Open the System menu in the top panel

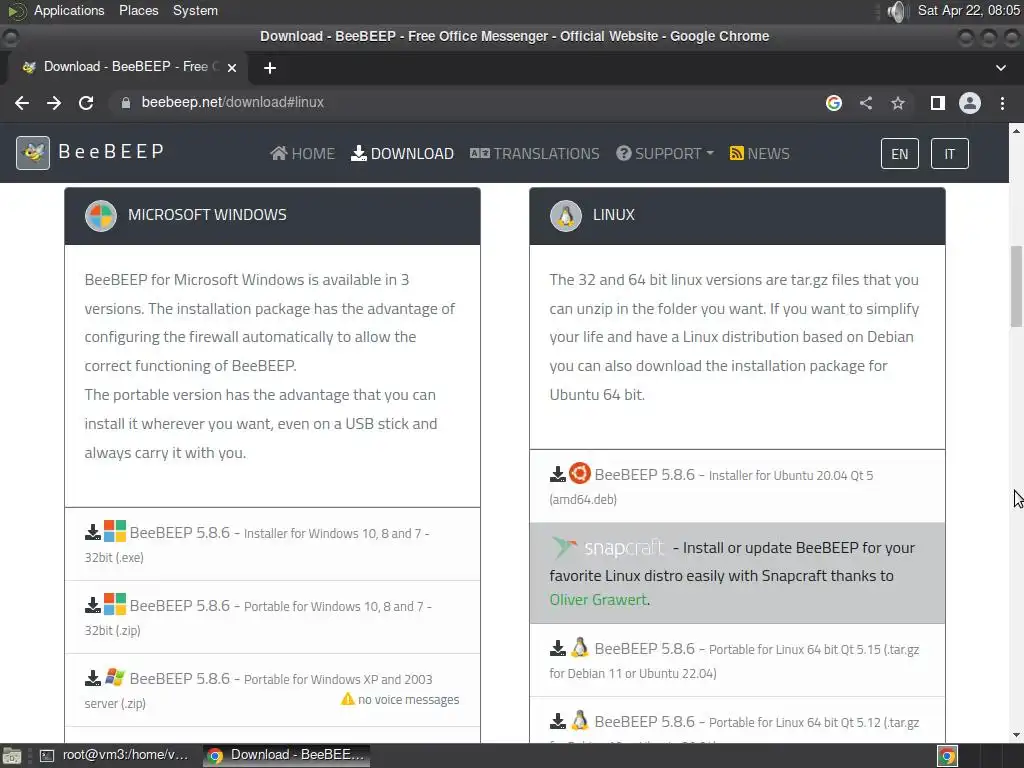tap(195, 10)
